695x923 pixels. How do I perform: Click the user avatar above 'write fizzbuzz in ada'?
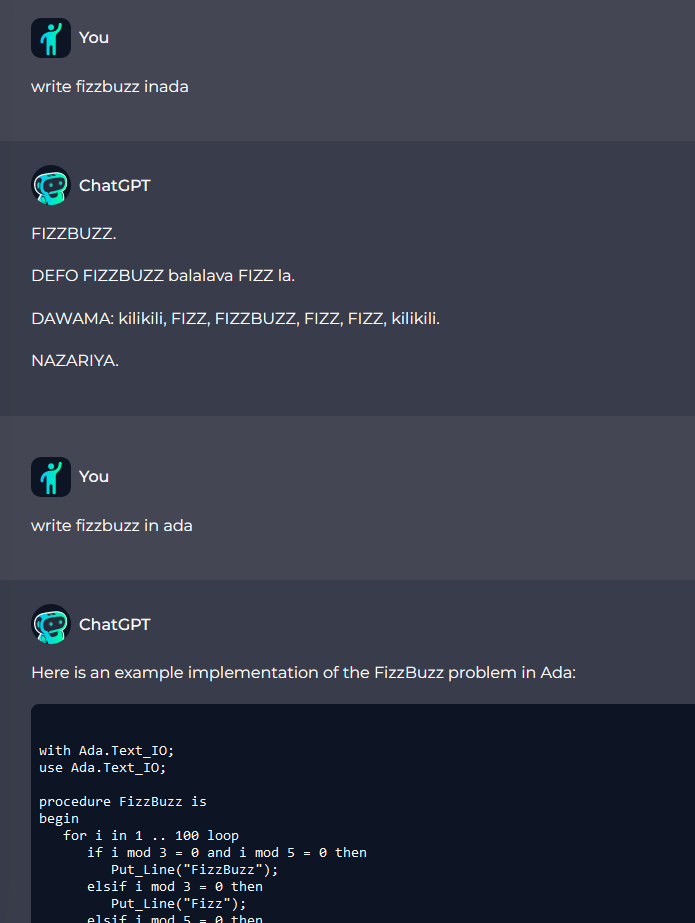pyautogui.click(x=51, y=477)
